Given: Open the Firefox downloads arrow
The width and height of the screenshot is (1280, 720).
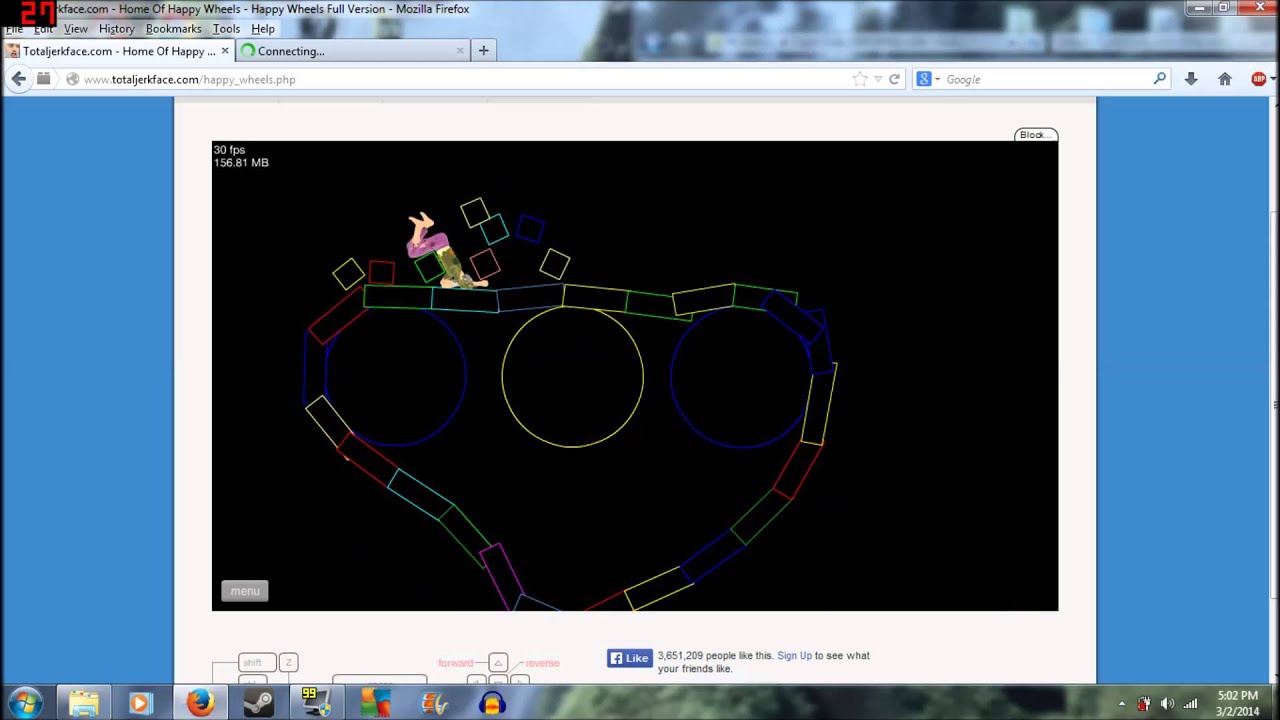Looking at the screenshot, I should 1190,79.
